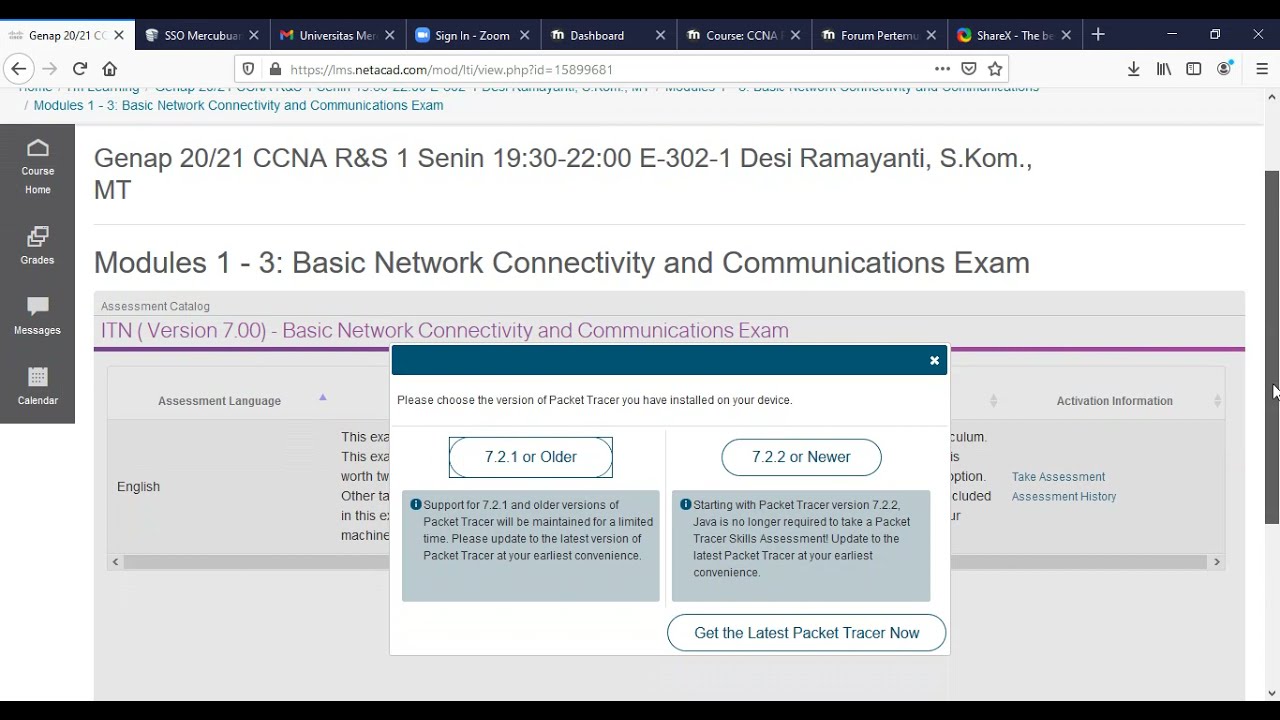The image size is (1280, 720).
Task: Click the table scroll-left arrow
Action: [x=115, y=562]
